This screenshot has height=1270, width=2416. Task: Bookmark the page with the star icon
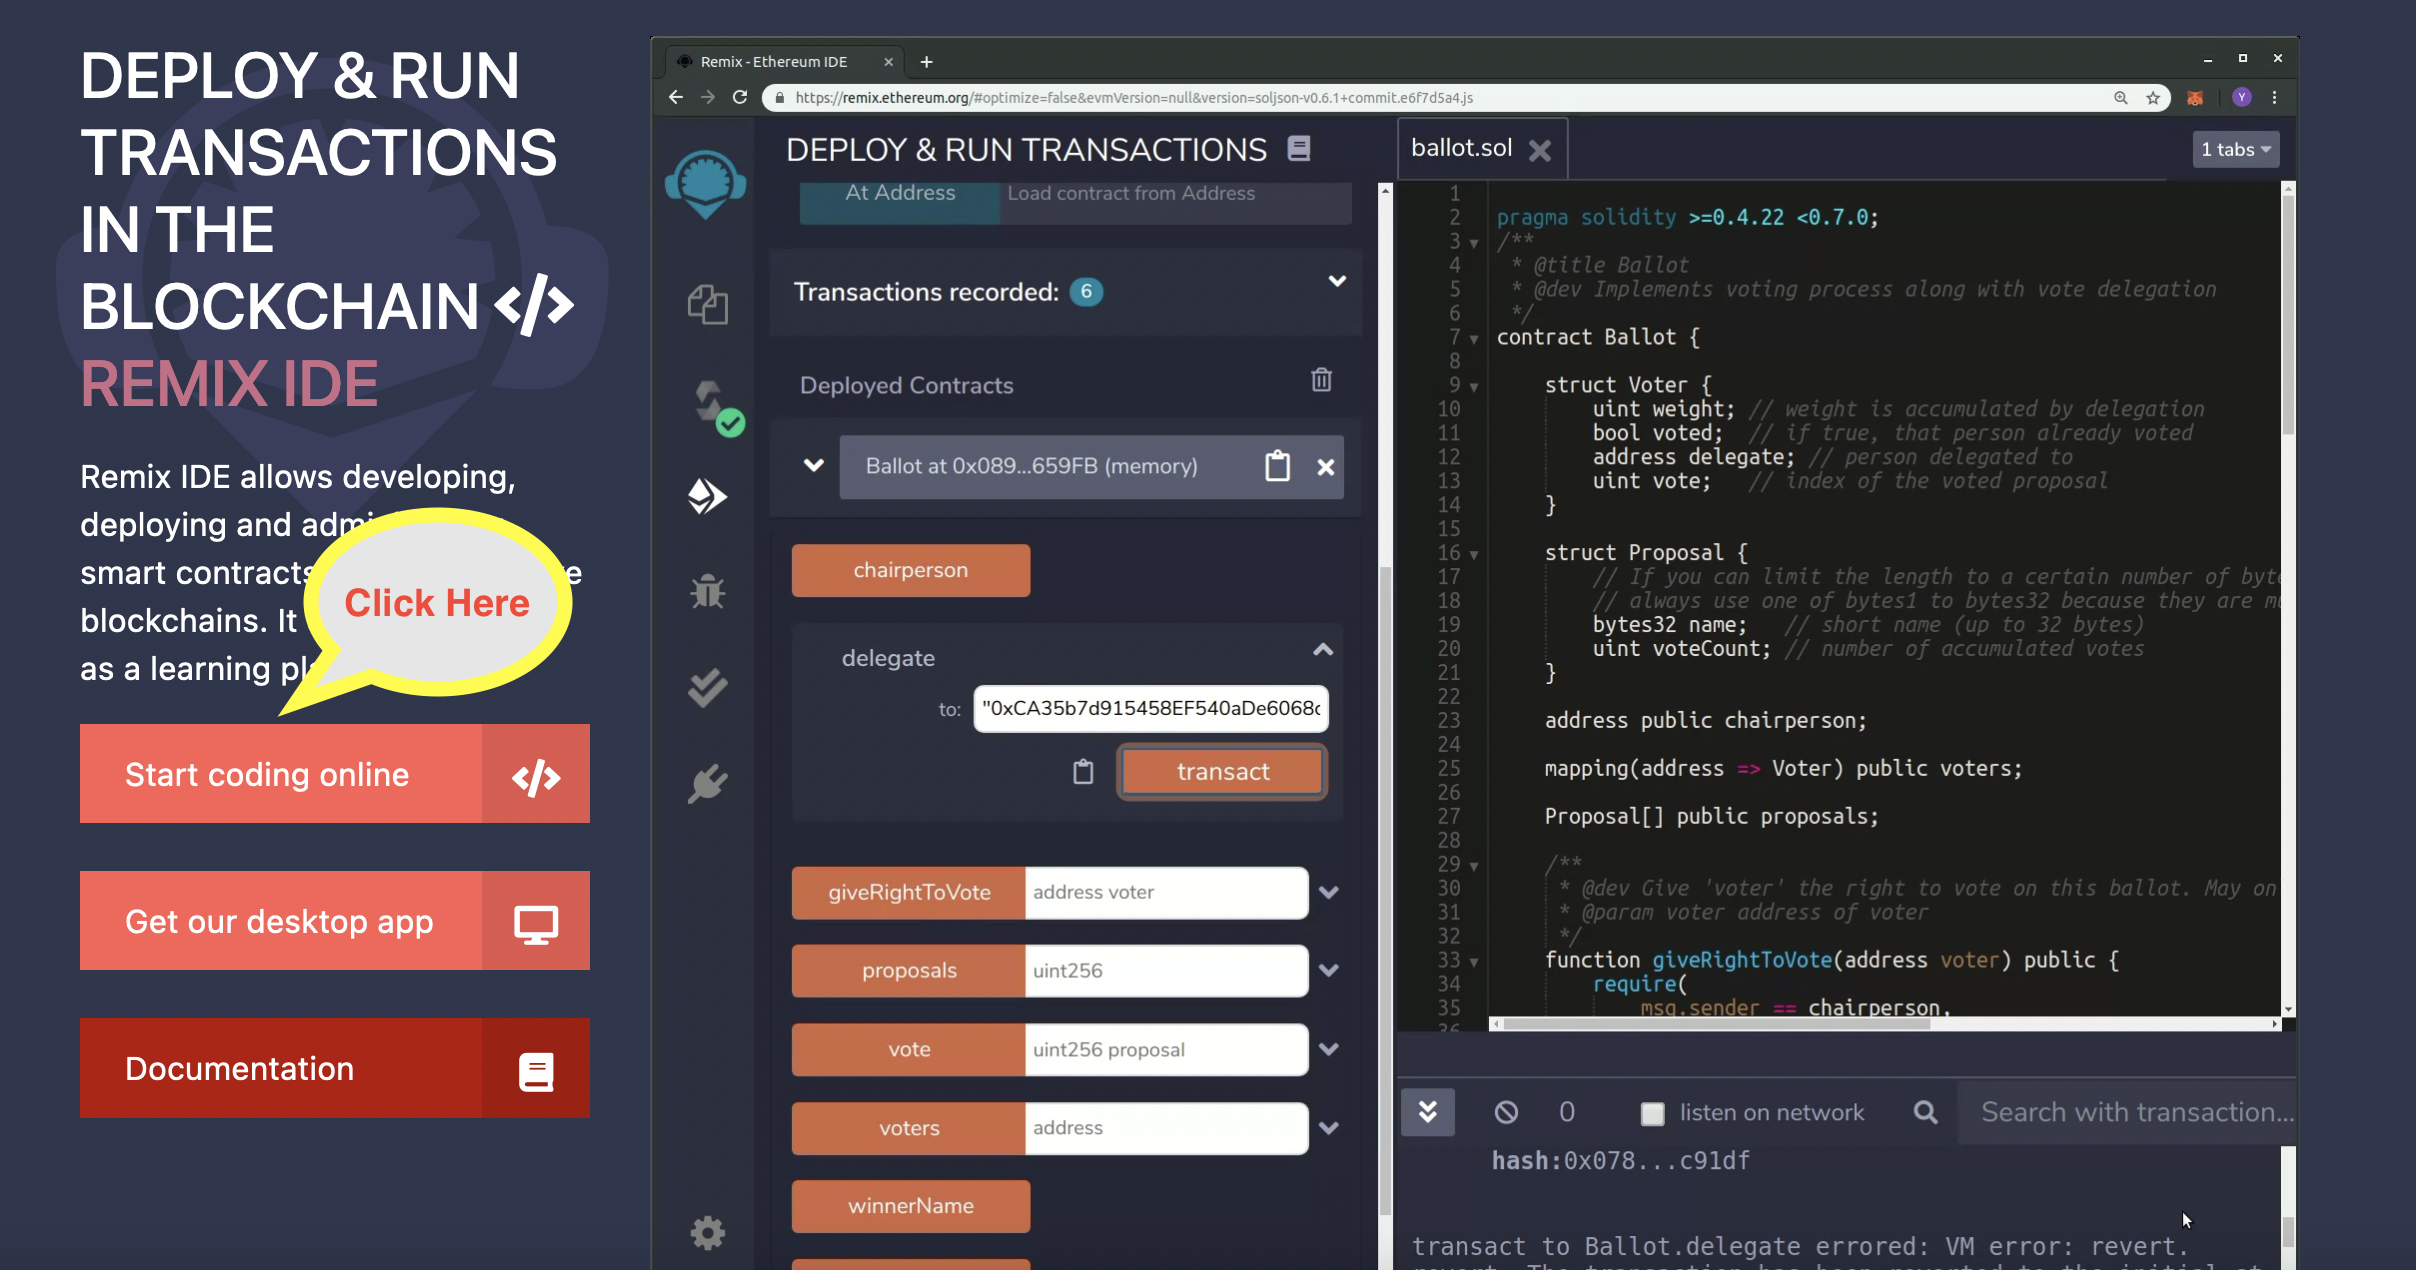tap(2153, 98)
